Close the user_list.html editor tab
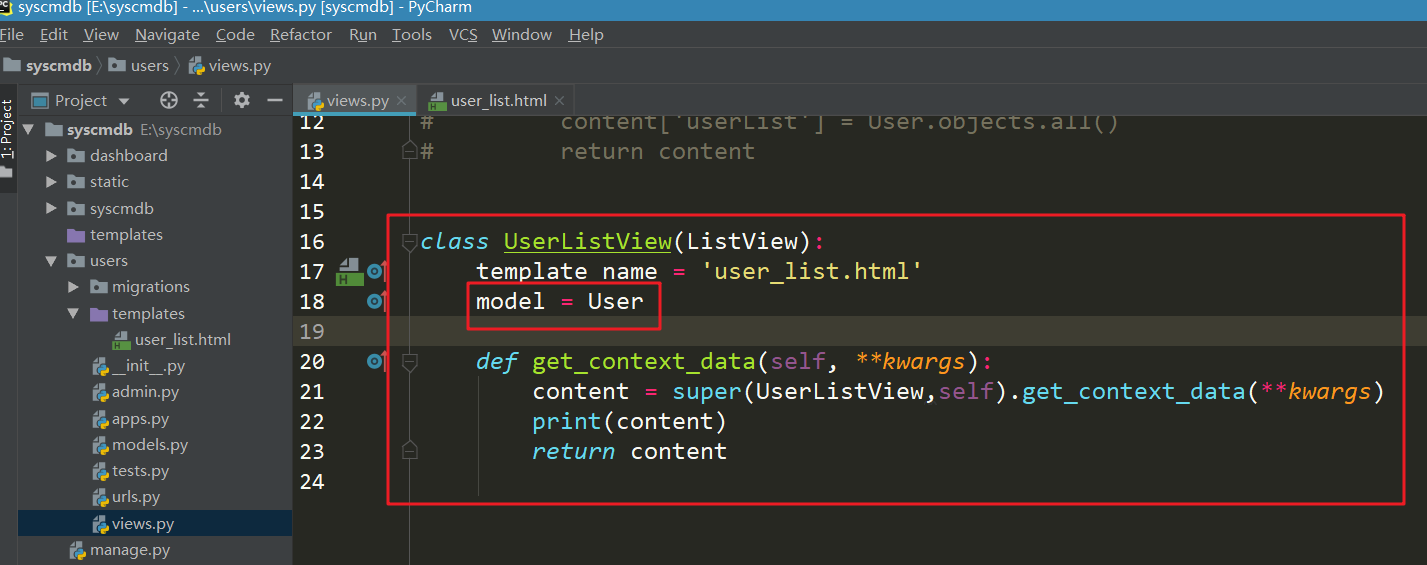This screenshot has width=1427, height=565. 559,100
